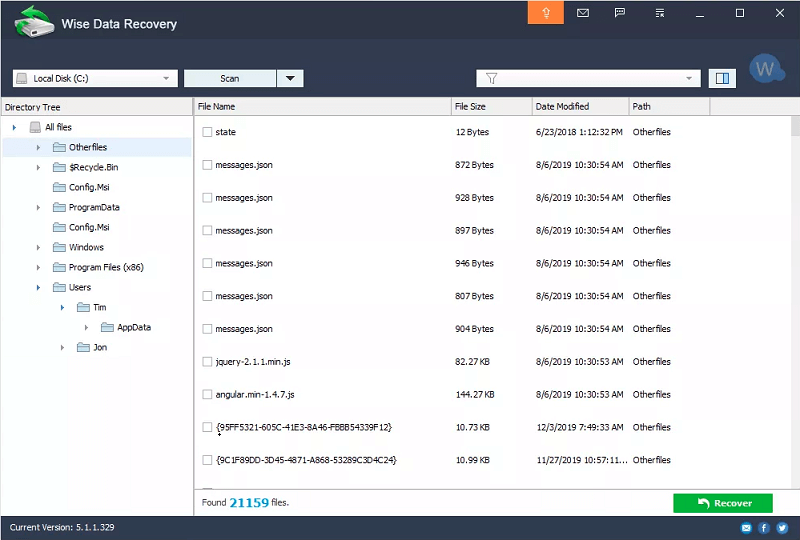This screenshot has width=800, height=540.
Task: Toggle the preview pane layout icon
Action: 721,78
